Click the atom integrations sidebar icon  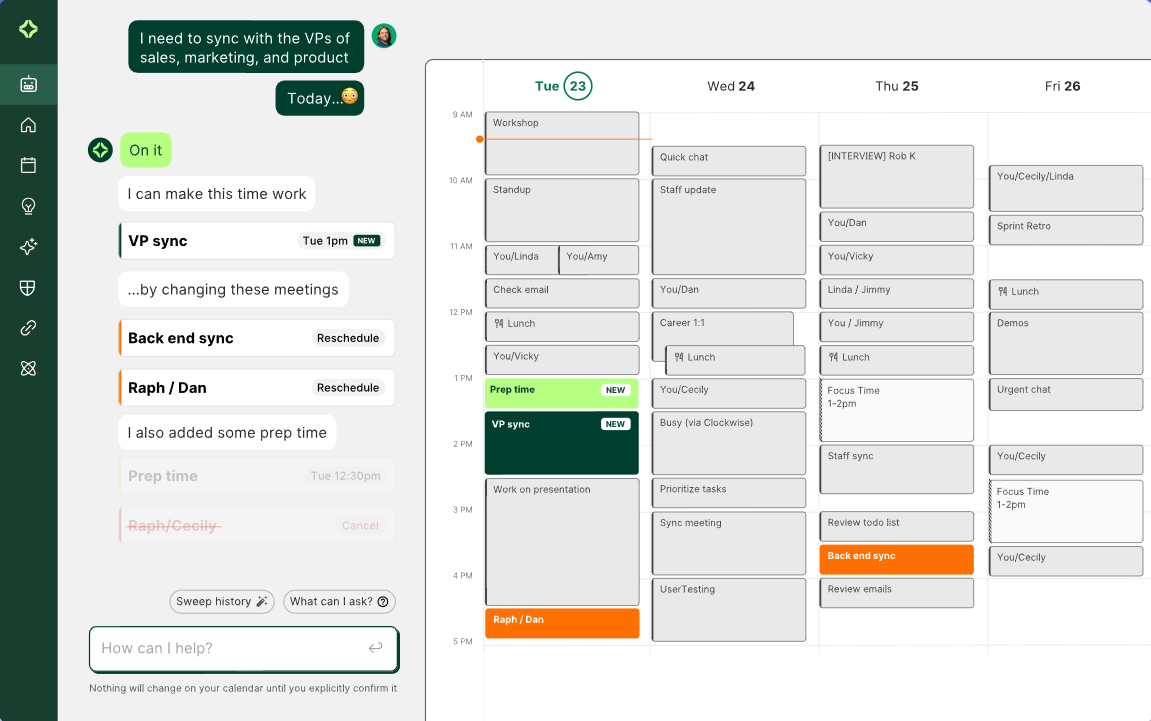click(28, 369)
